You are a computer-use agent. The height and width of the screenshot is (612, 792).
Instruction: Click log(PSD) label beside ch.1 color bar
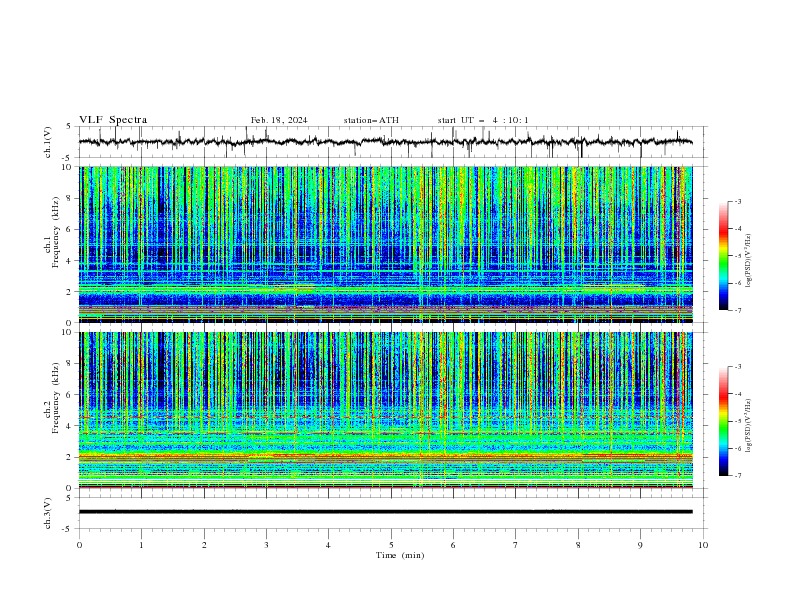(x=749, y=261)
